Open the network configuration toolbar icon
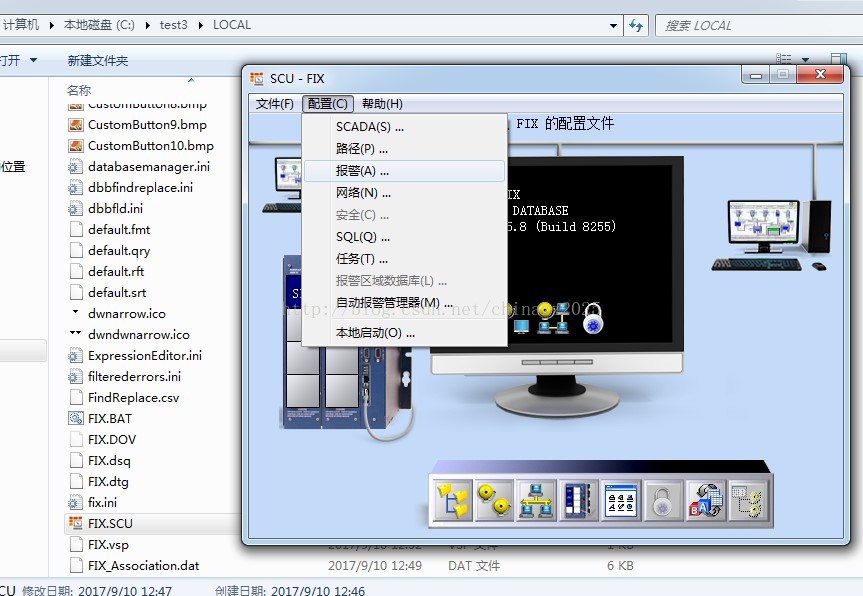The image size is (863, 596). pyautogui.click(x=536, y=500)
